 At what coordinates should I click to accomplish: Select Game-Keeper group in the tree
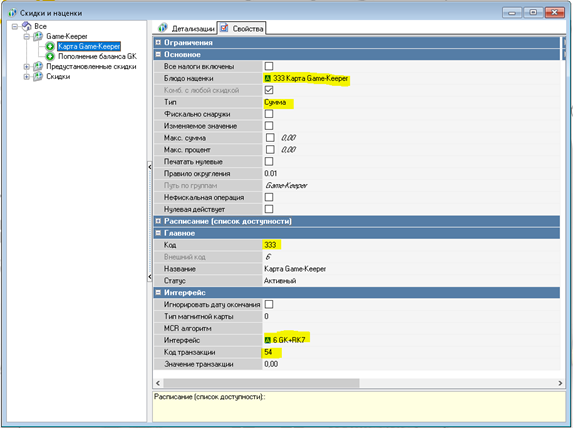pos(67,36)
